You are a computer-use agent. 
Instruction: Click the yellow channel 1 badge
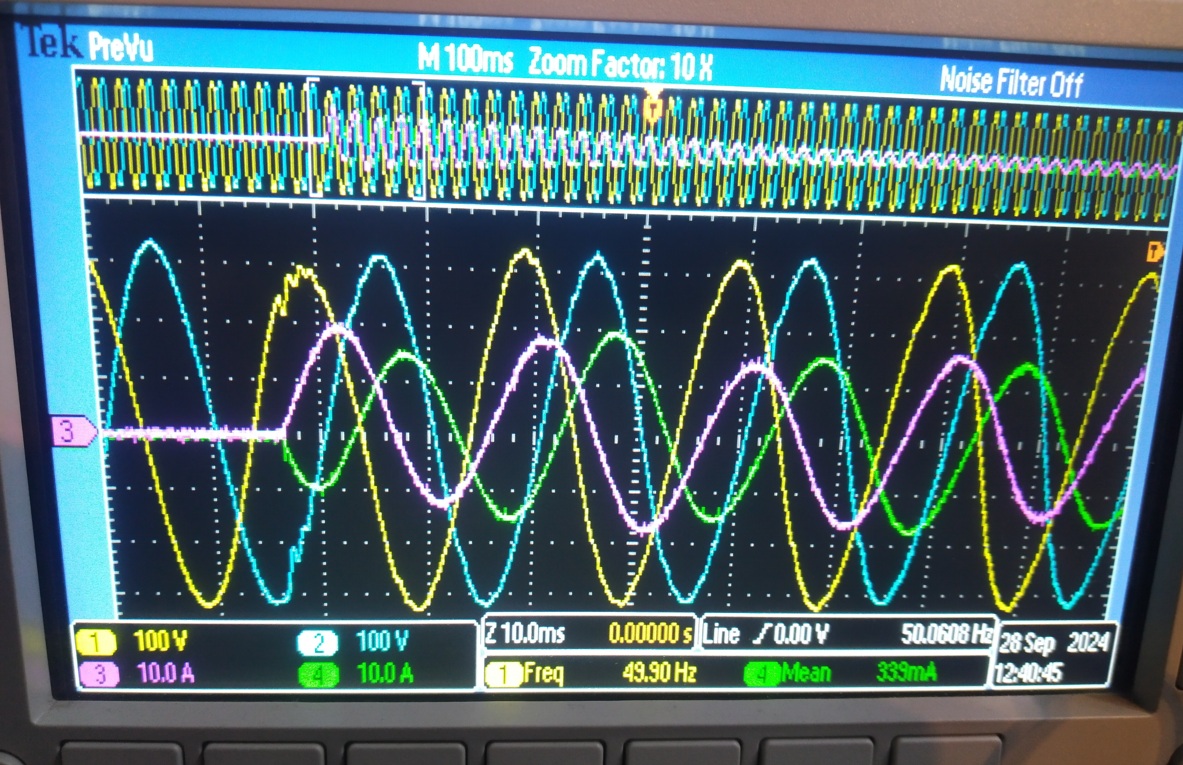(x=99, y=640)
